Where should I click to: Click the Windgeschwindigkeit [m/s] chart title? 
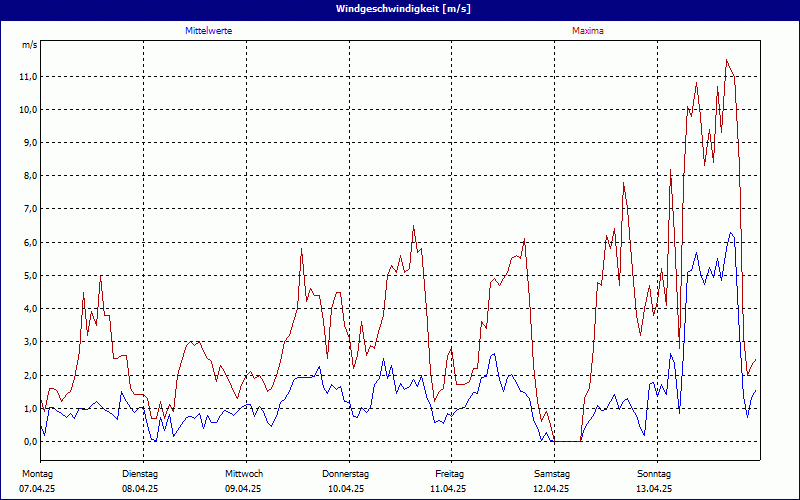[x=400, y=9]
